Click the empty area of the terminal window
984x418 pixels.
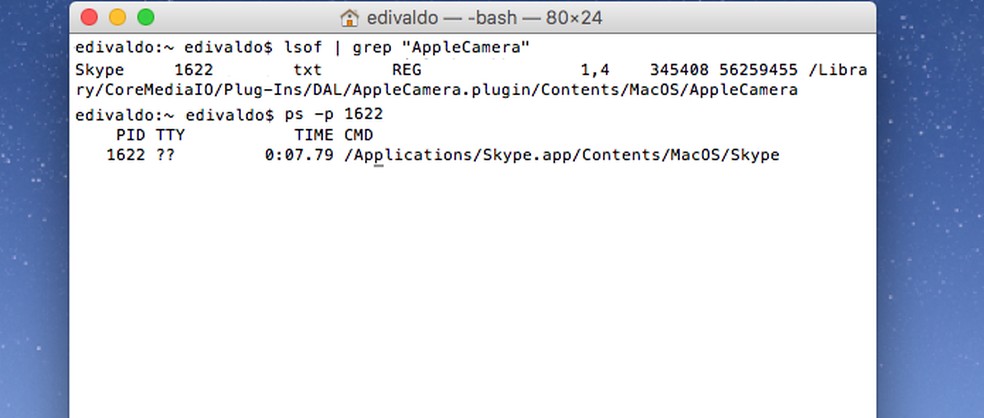(x=470, y=300)
